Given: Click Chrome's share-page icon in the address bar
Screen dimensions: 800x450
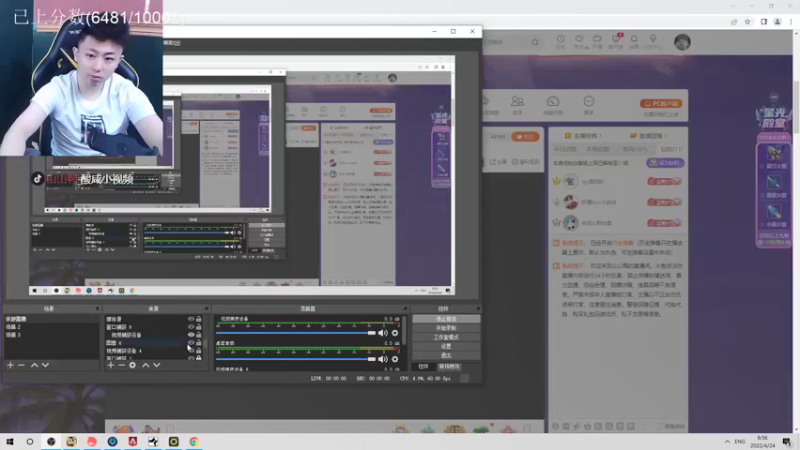Looking at the screenshot, I should [x=734, y=22].
